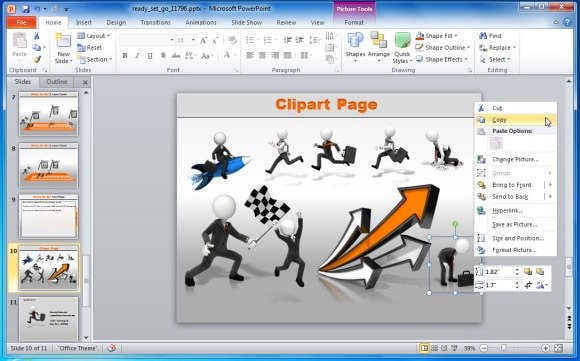Toggle Italic formatting
The height and width of the screenshot is (361, 580).
pyautogui.click(x=137, y=55)
